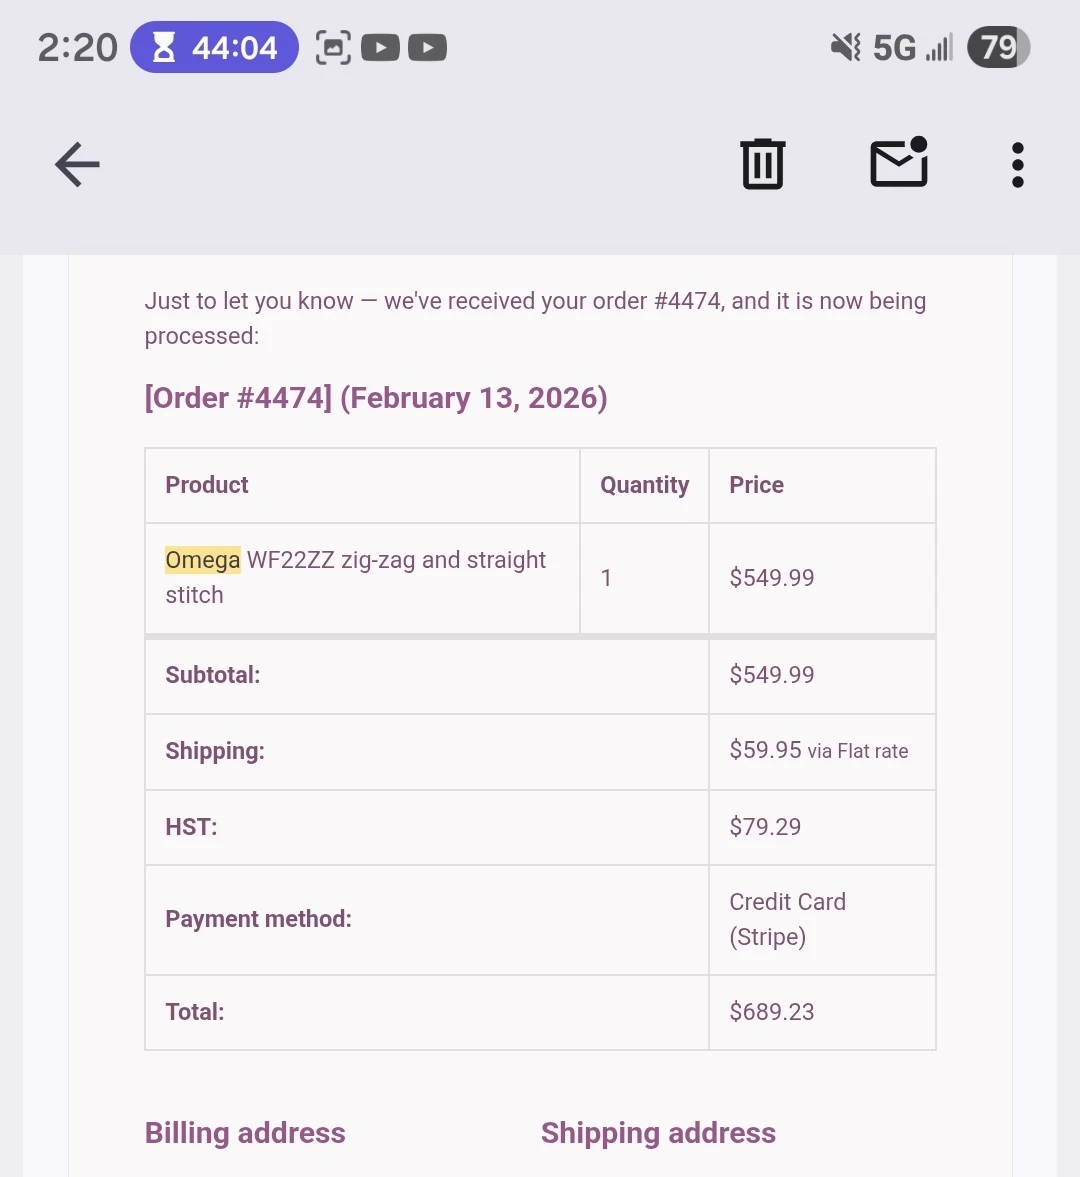Tap the Shipping address heading

[x=658, y=1133]
